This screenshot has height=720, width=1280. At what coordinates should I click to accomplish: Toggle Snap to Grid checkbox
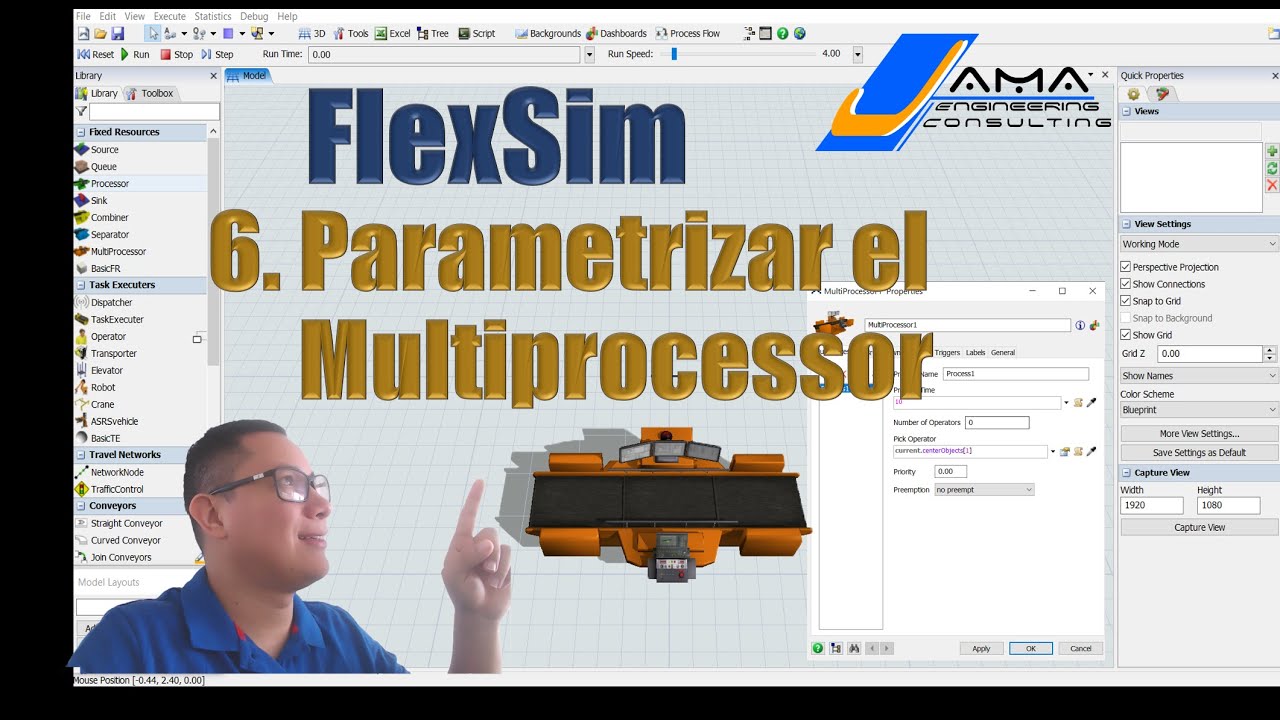(x=1126, y=301)
